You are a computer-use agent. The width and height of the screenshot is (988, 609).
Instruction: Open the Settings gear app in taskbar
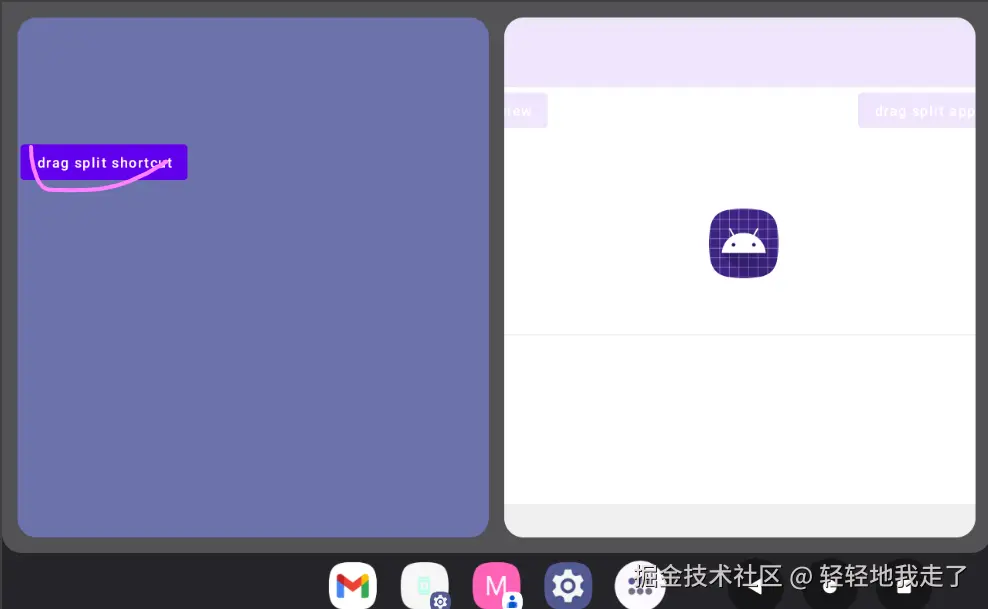[568, 586]
